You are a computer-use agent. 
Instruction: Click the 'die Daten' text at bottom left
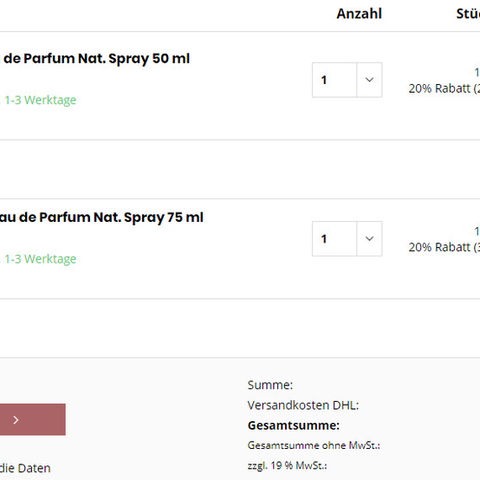tap(25, 468)
